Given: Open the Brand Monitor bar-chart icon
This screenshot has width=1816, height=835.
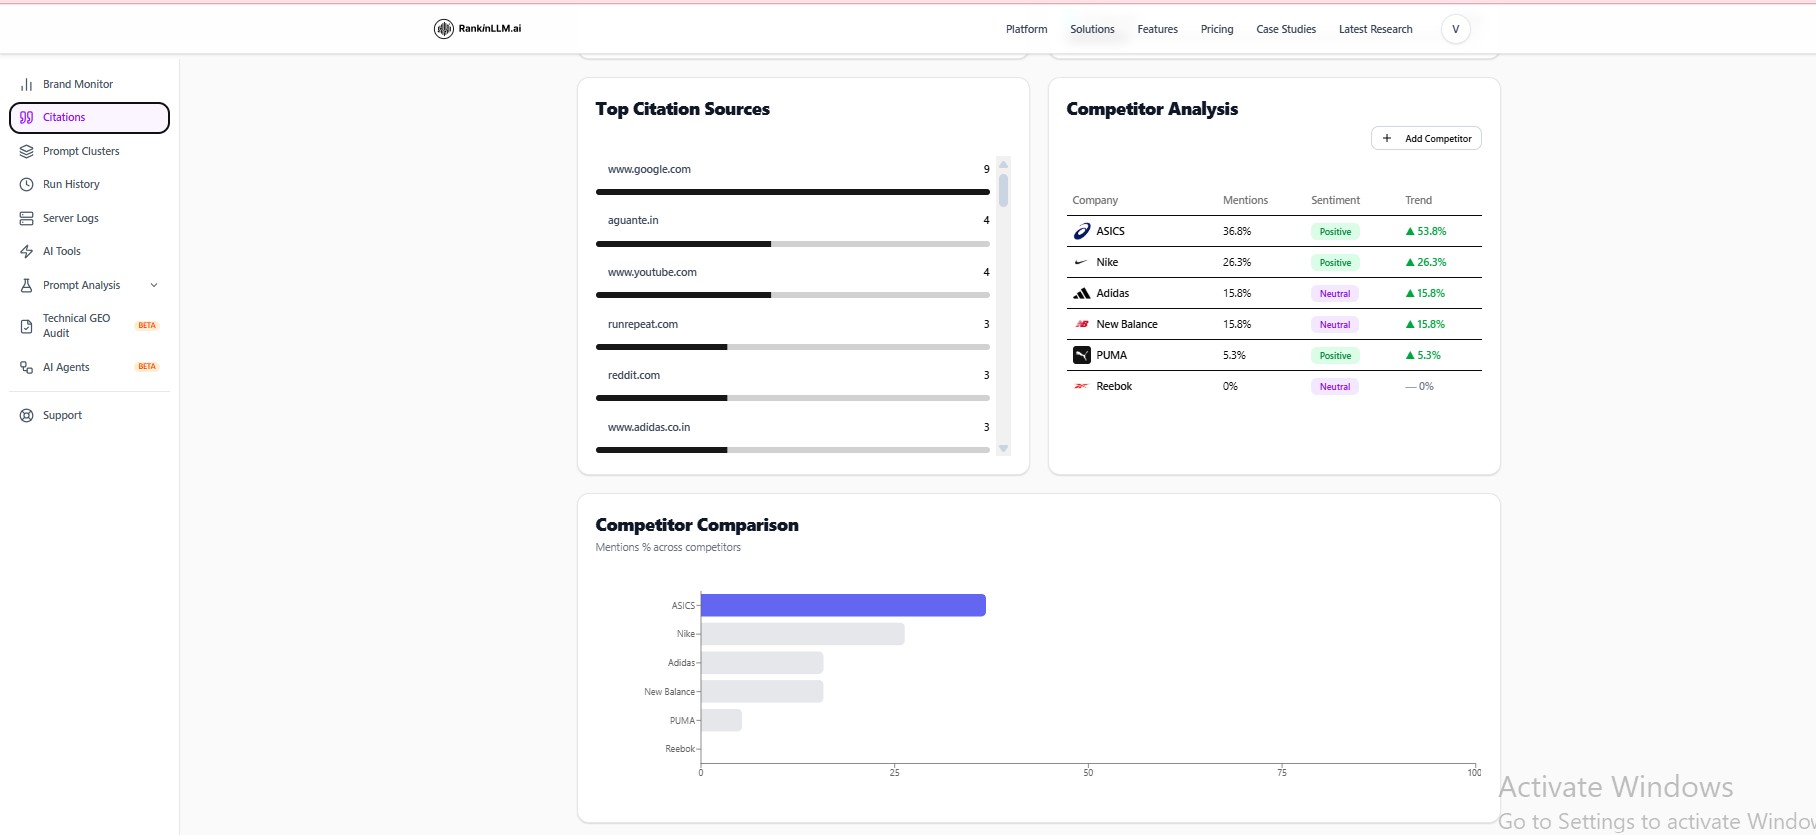Looking at the screenshot, I should click(x=27, y=85).
